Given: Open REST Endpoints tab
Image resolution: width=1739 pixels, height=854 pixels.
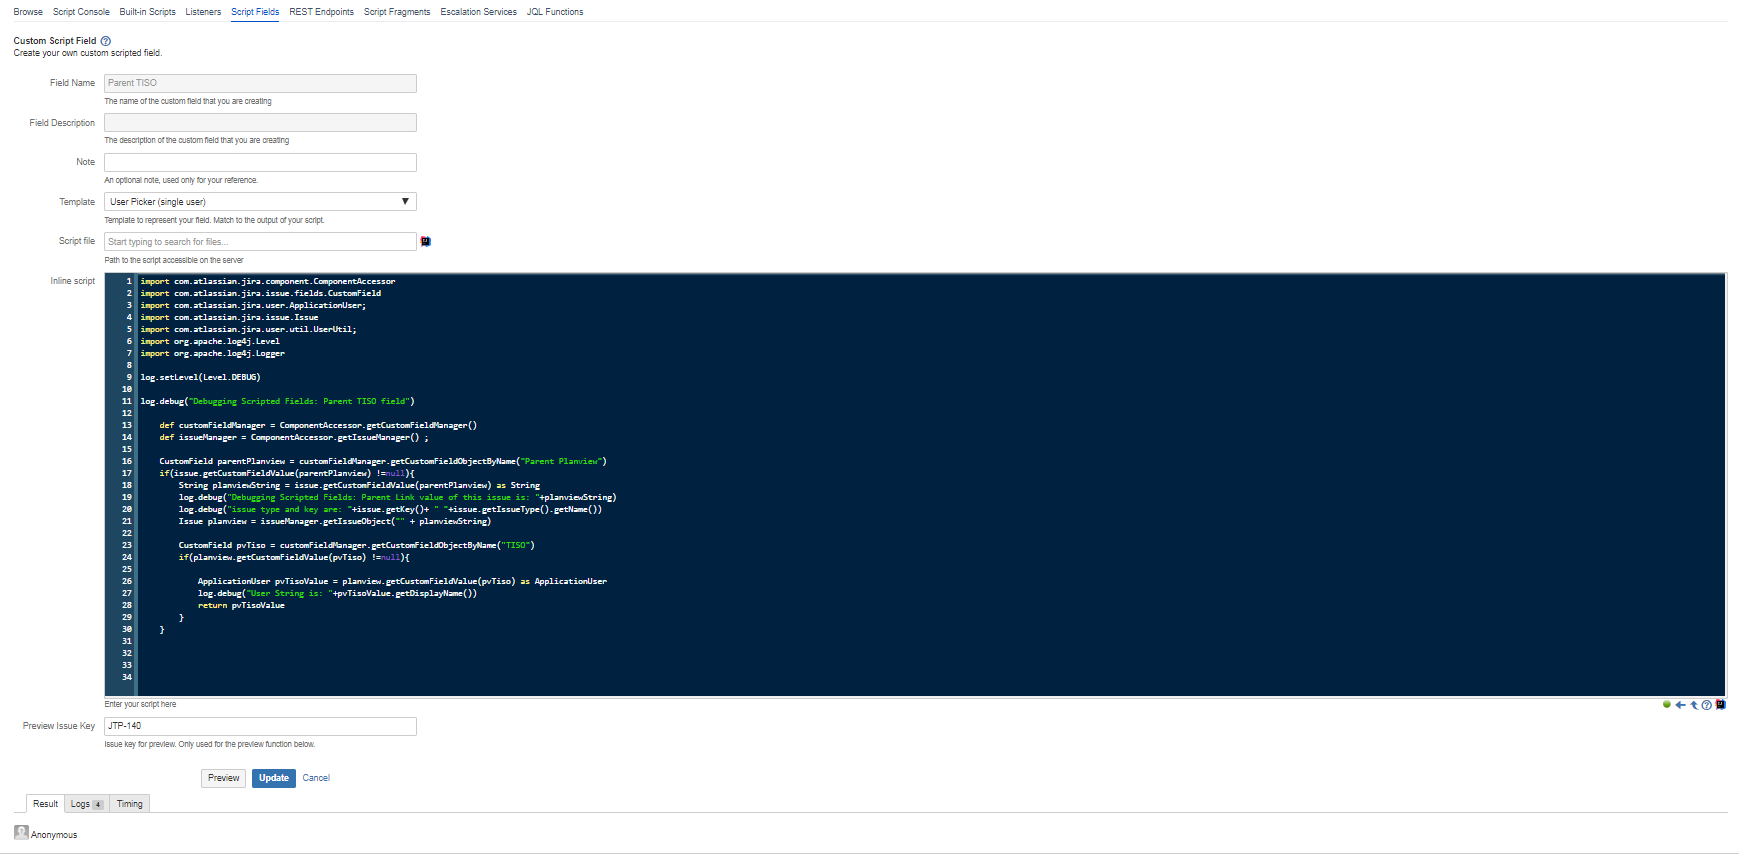Looking at the screenshot, I should tap(321, 12).
